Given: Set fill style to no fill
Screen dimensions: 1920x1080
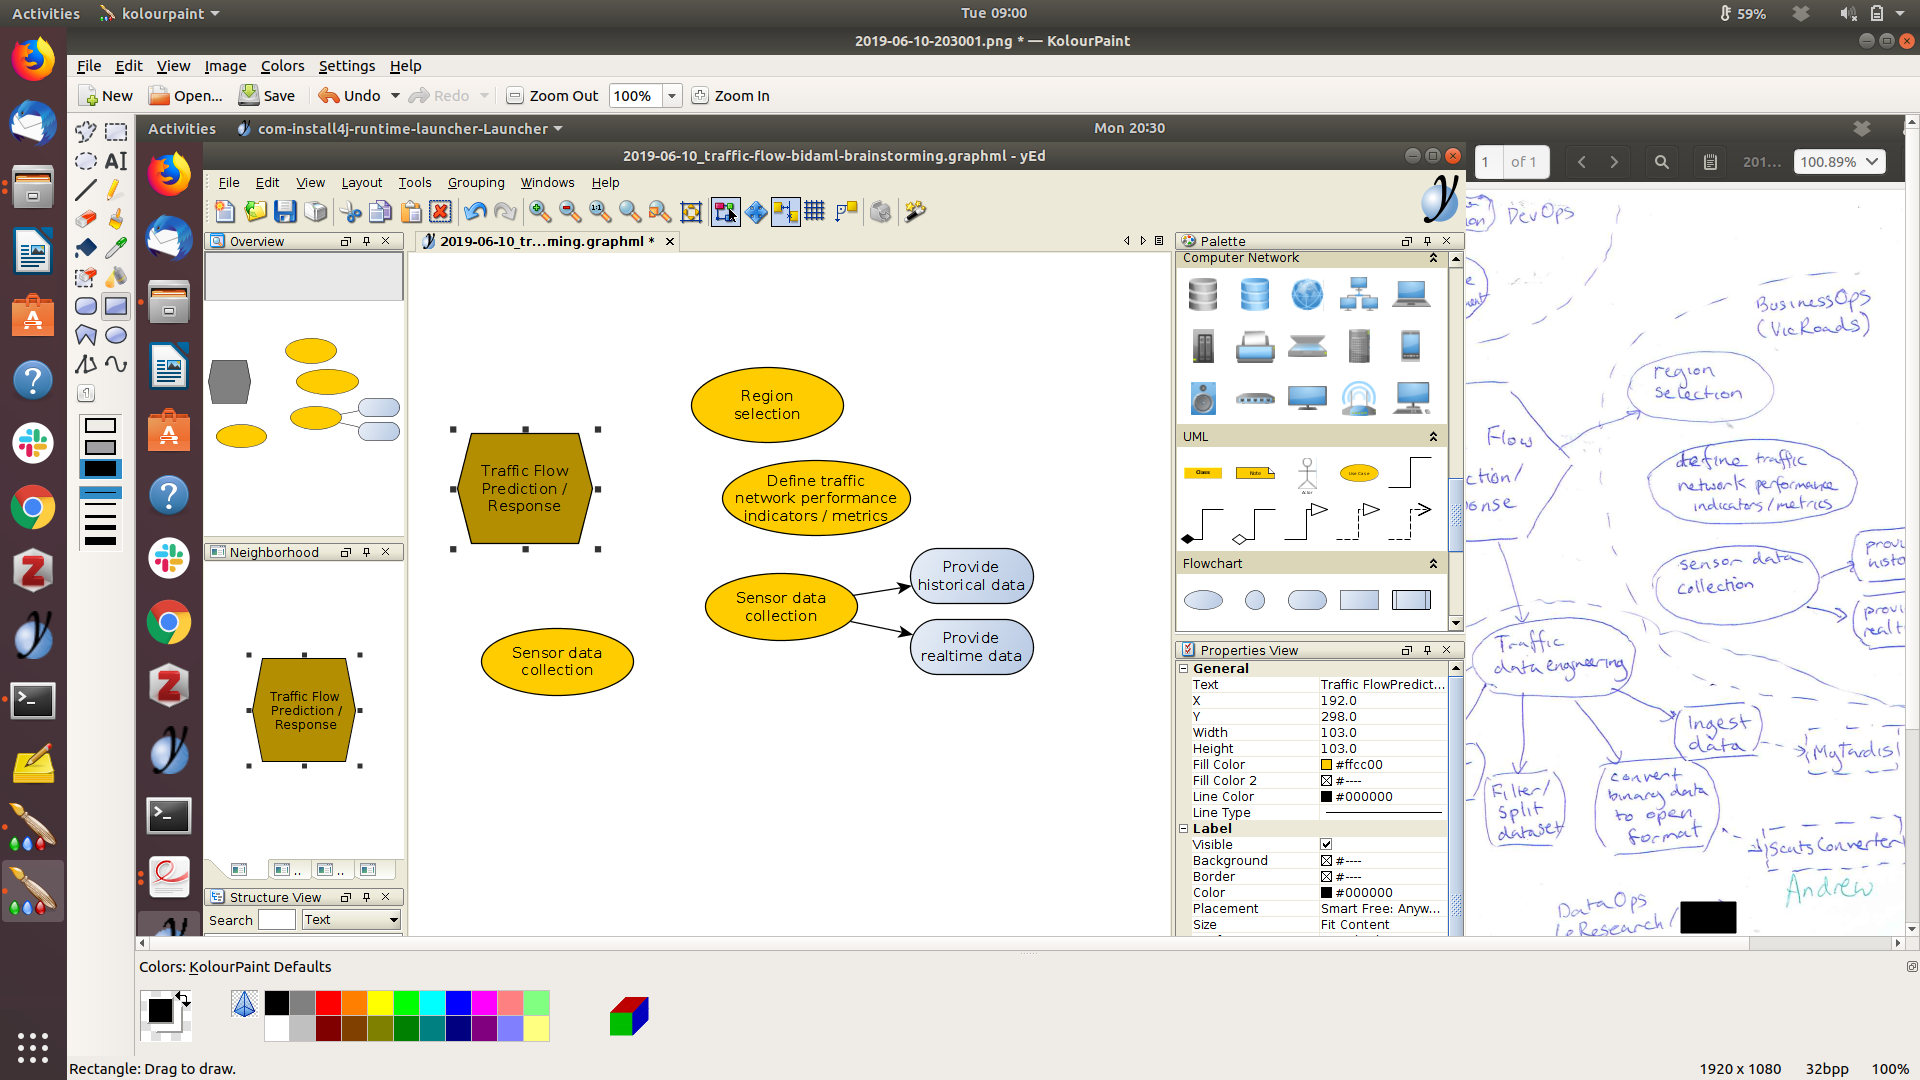Looking at the screenshot, I should (100, 426).
